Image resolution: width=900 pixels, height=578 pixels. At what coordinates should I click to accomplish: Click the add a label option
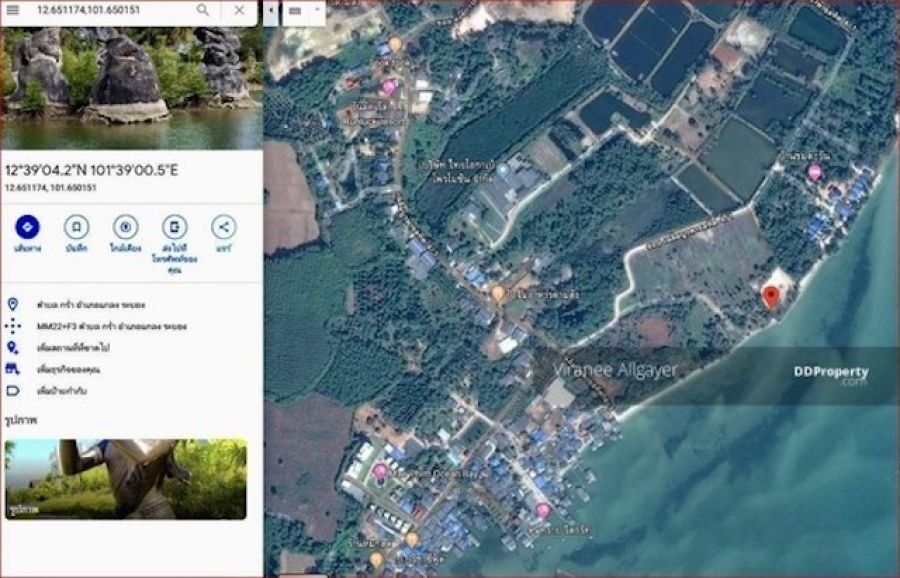click(78, 391)
